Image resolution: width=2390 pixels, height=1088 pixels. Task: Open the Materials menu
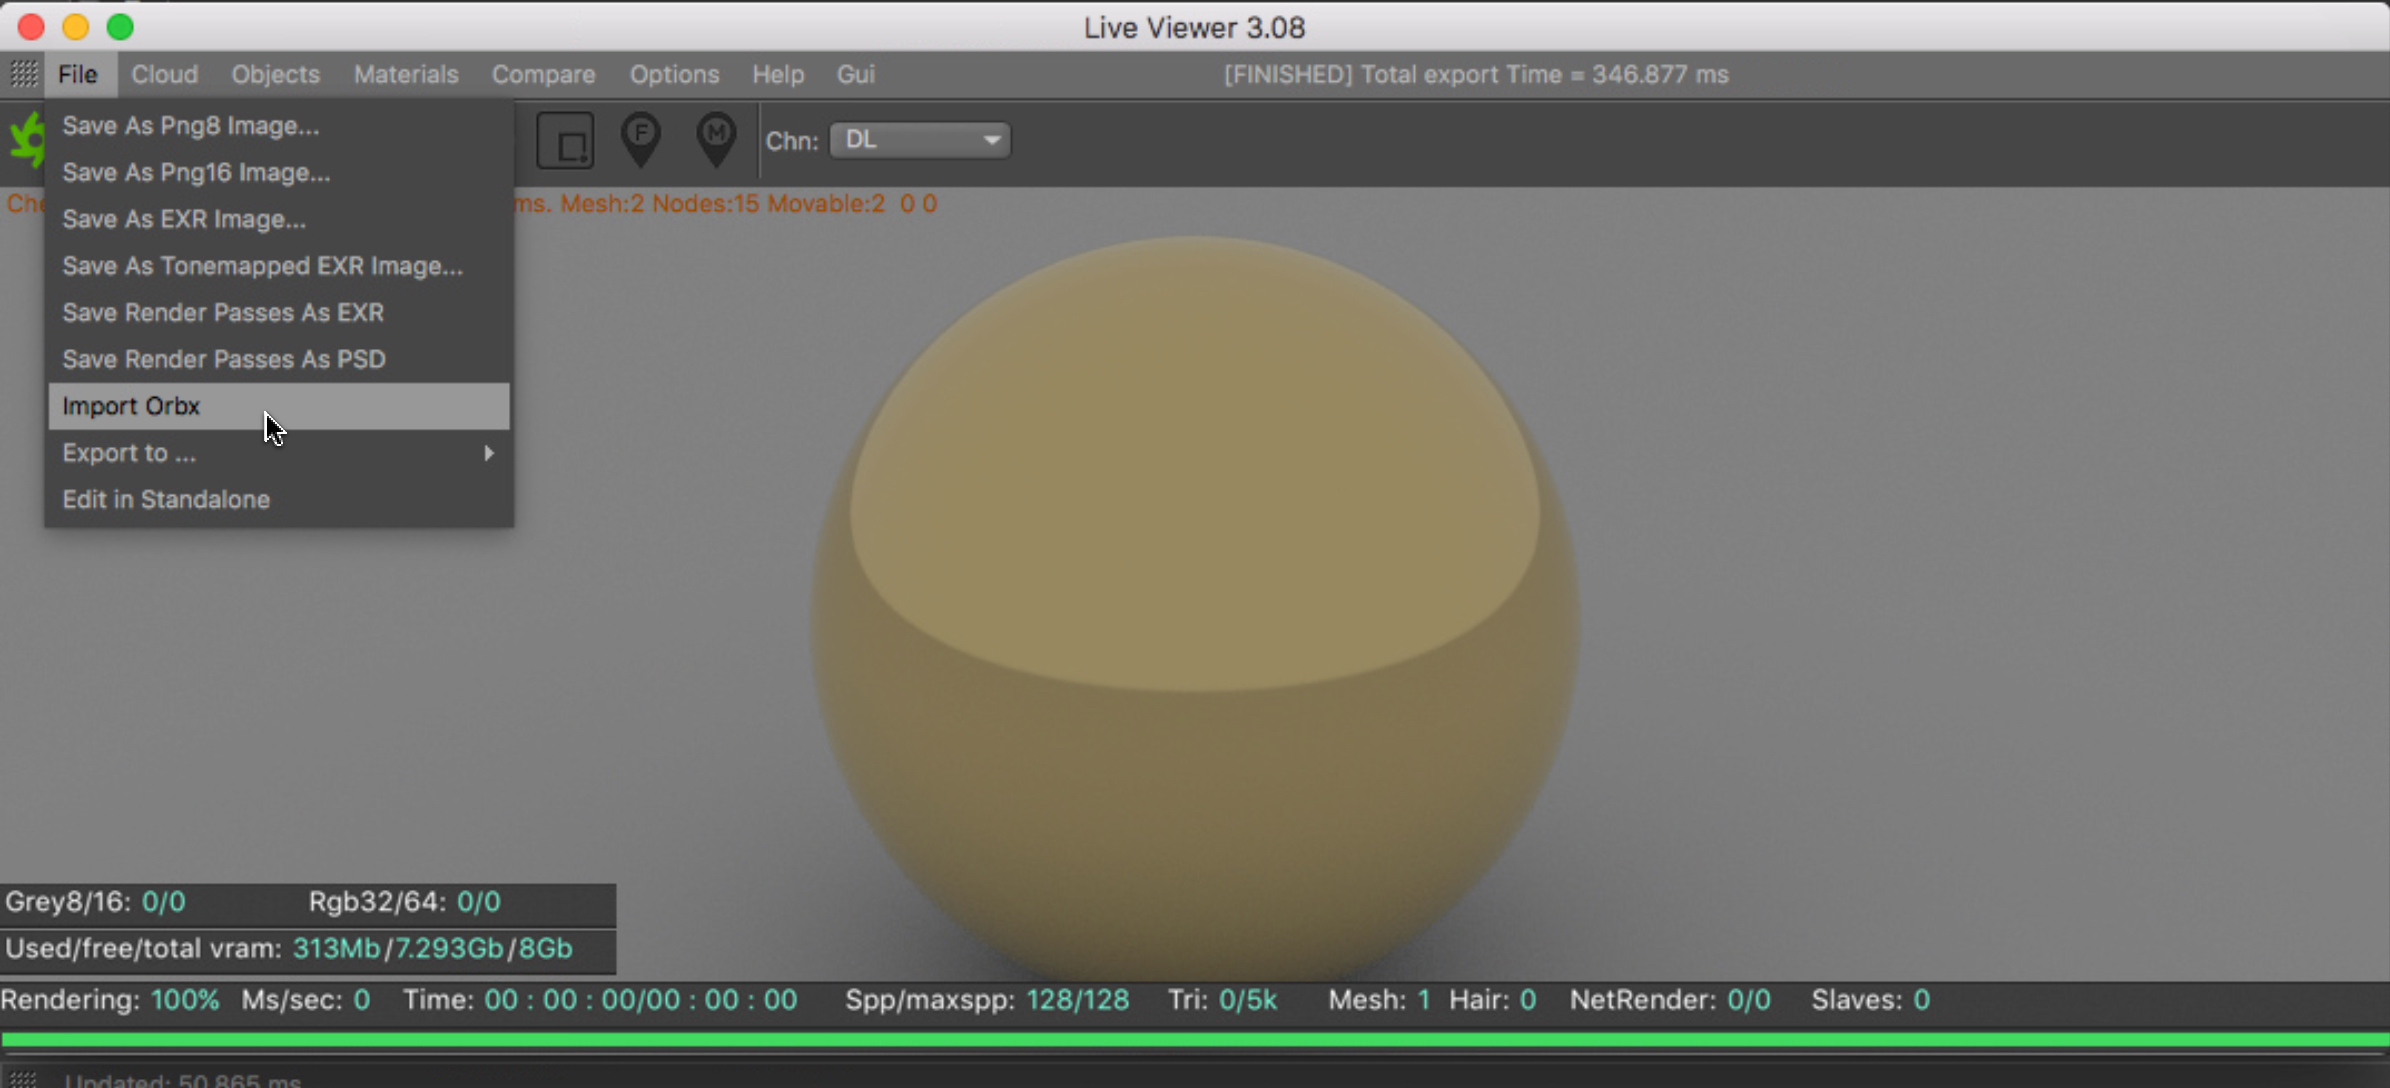click(x=406, y=75)
